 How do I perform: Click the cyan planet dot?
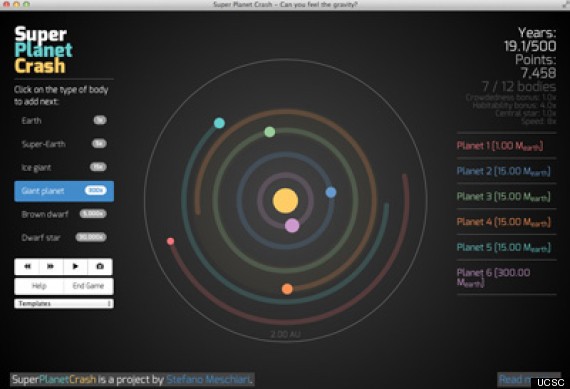[219, 123]
